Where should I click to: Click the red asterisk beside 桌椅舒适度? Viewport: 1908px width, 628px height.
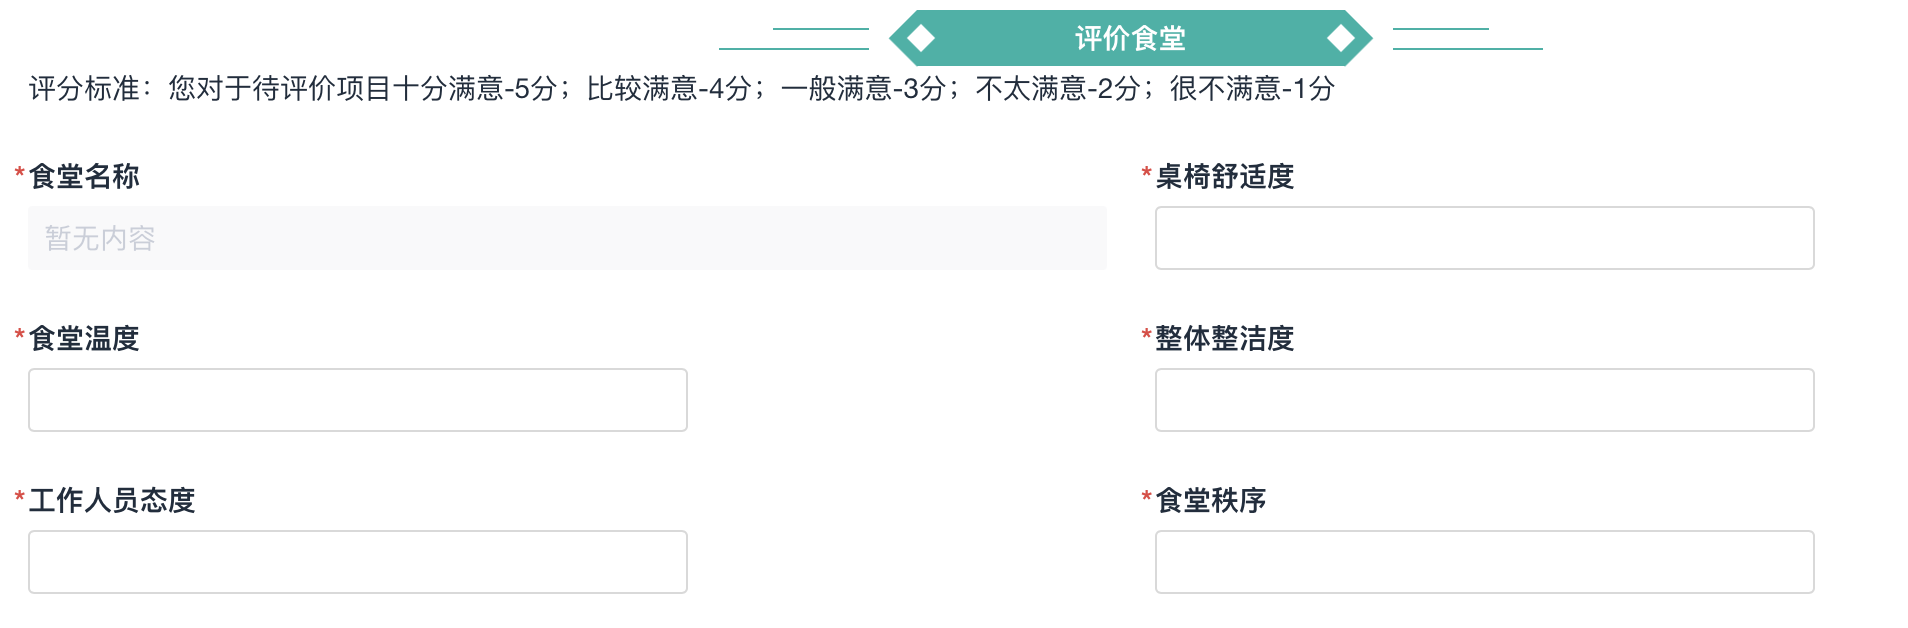tap(1146, 174)
